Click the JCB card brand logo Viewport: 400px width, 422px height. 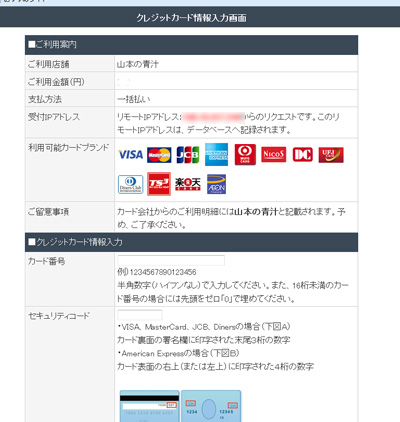(x=188, y=155)
